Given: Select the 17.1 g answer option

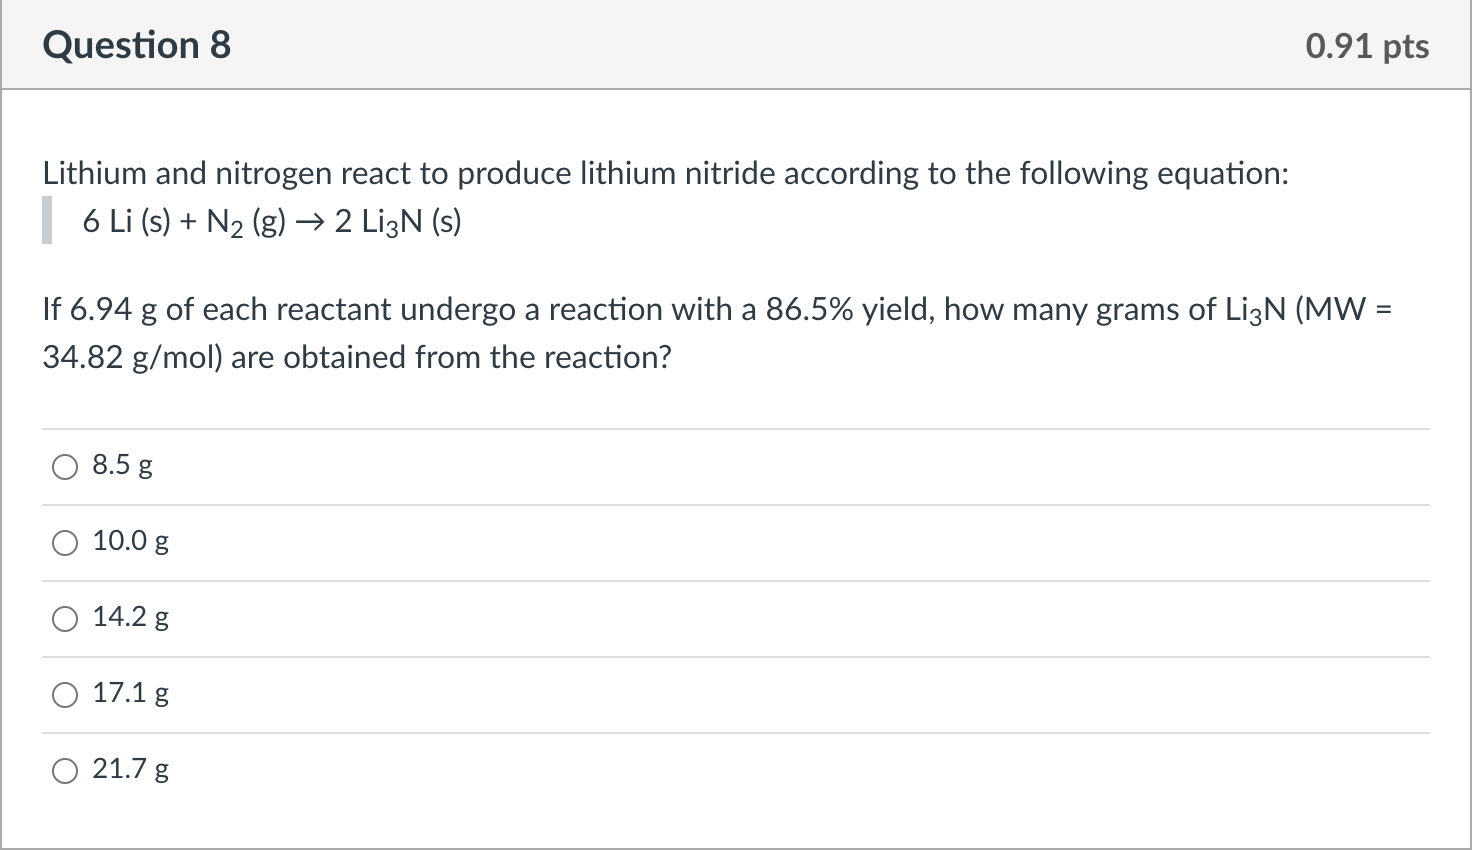Looking at the screenshot, I should pyautogui.click(x=64, y=694).
